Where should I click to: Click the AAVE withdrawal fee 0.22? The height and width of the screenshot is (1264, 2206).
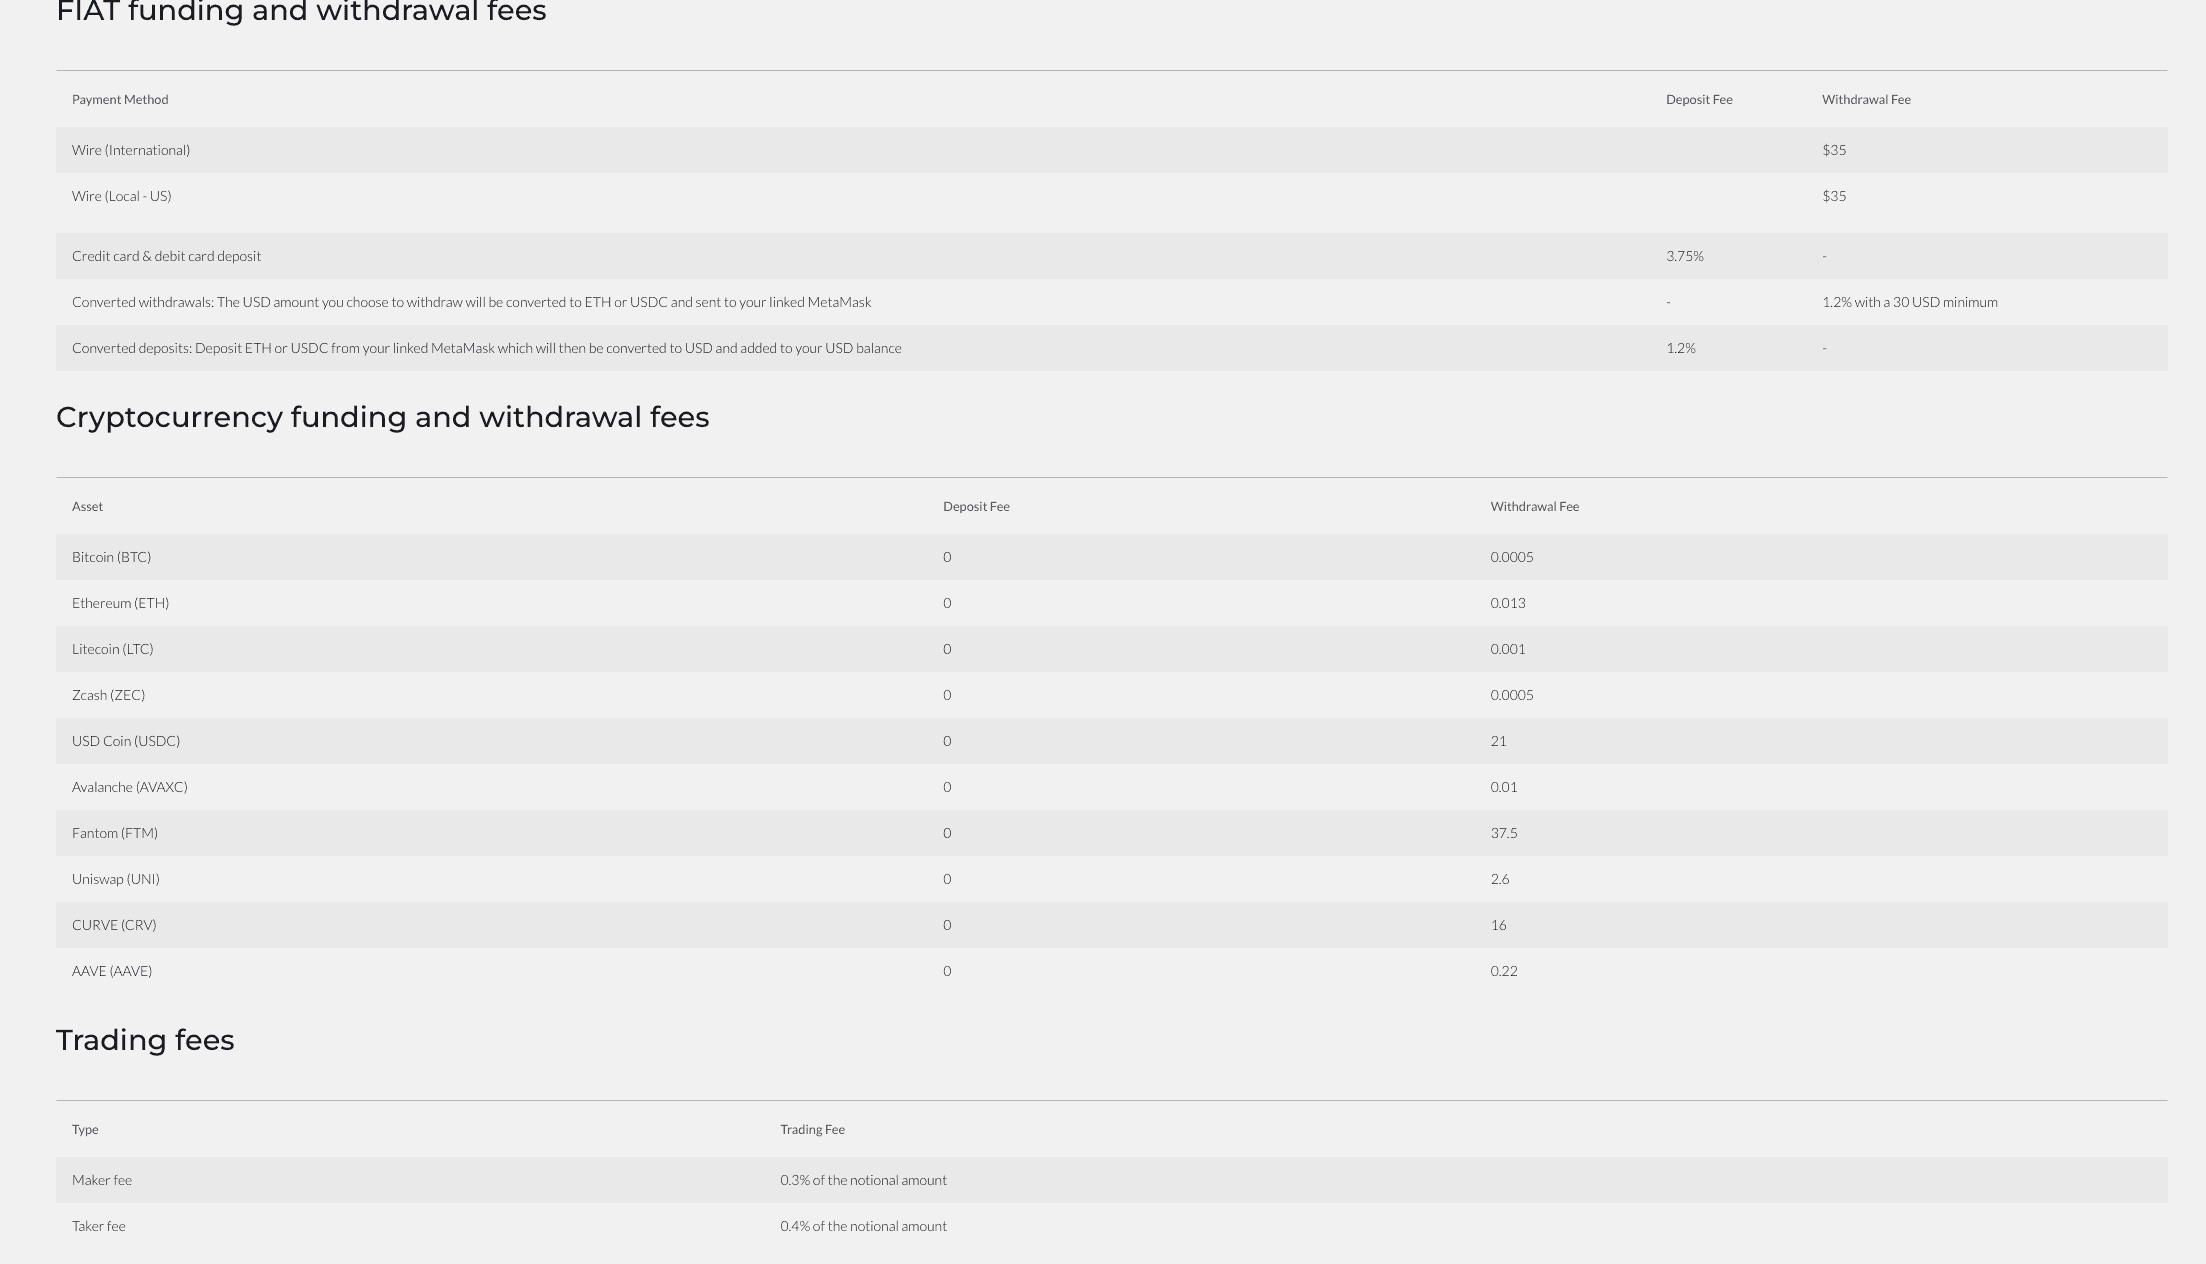[1503, 971]
